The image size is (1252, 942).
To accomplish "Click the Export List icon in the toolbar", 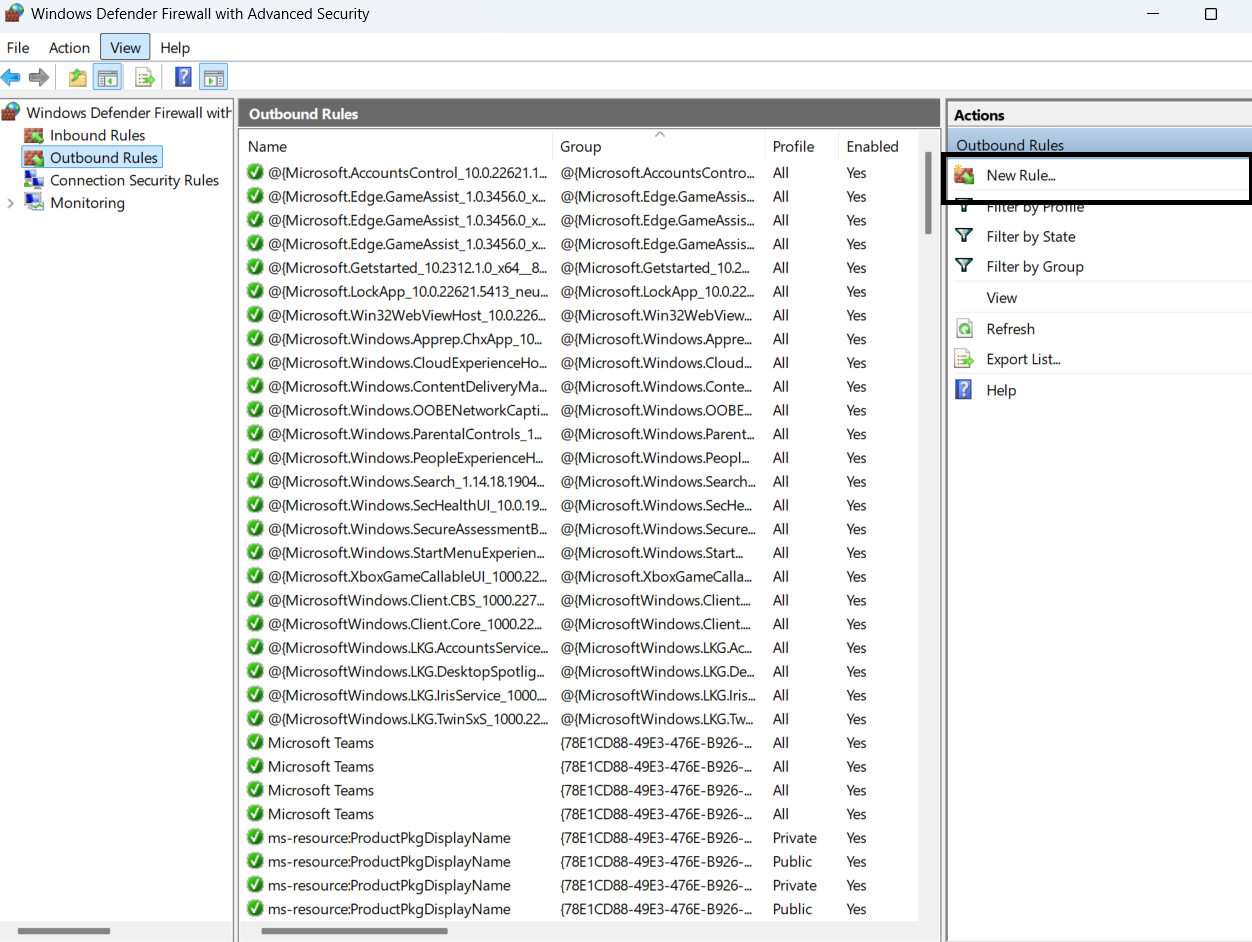I will tap(145, 77).
